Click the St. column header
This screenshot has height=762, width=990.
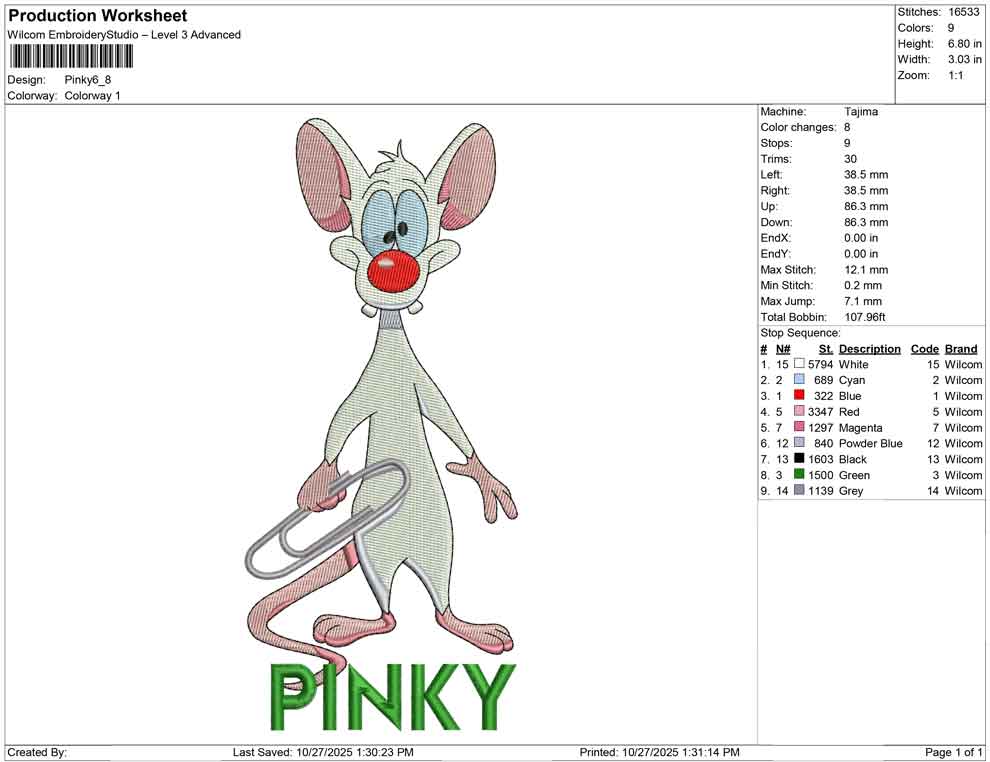(826, 349)
